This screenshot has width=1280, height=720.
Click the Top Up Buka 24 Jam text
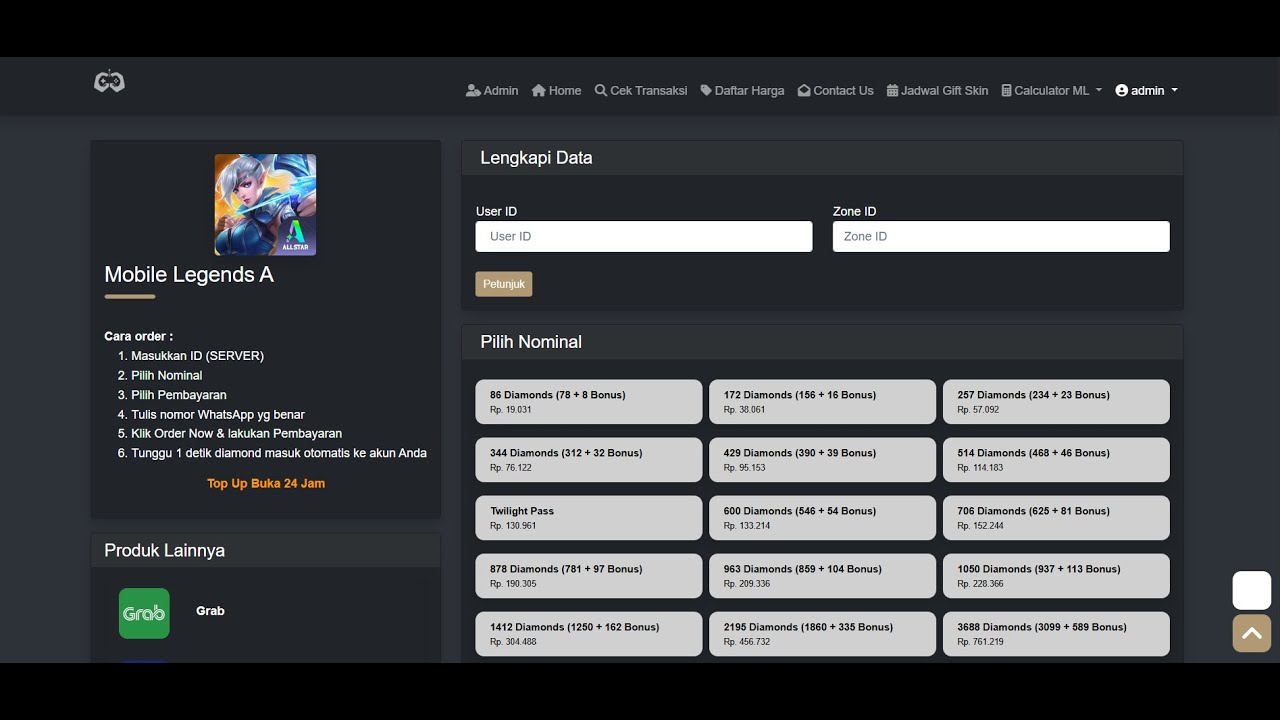(266, 483)
